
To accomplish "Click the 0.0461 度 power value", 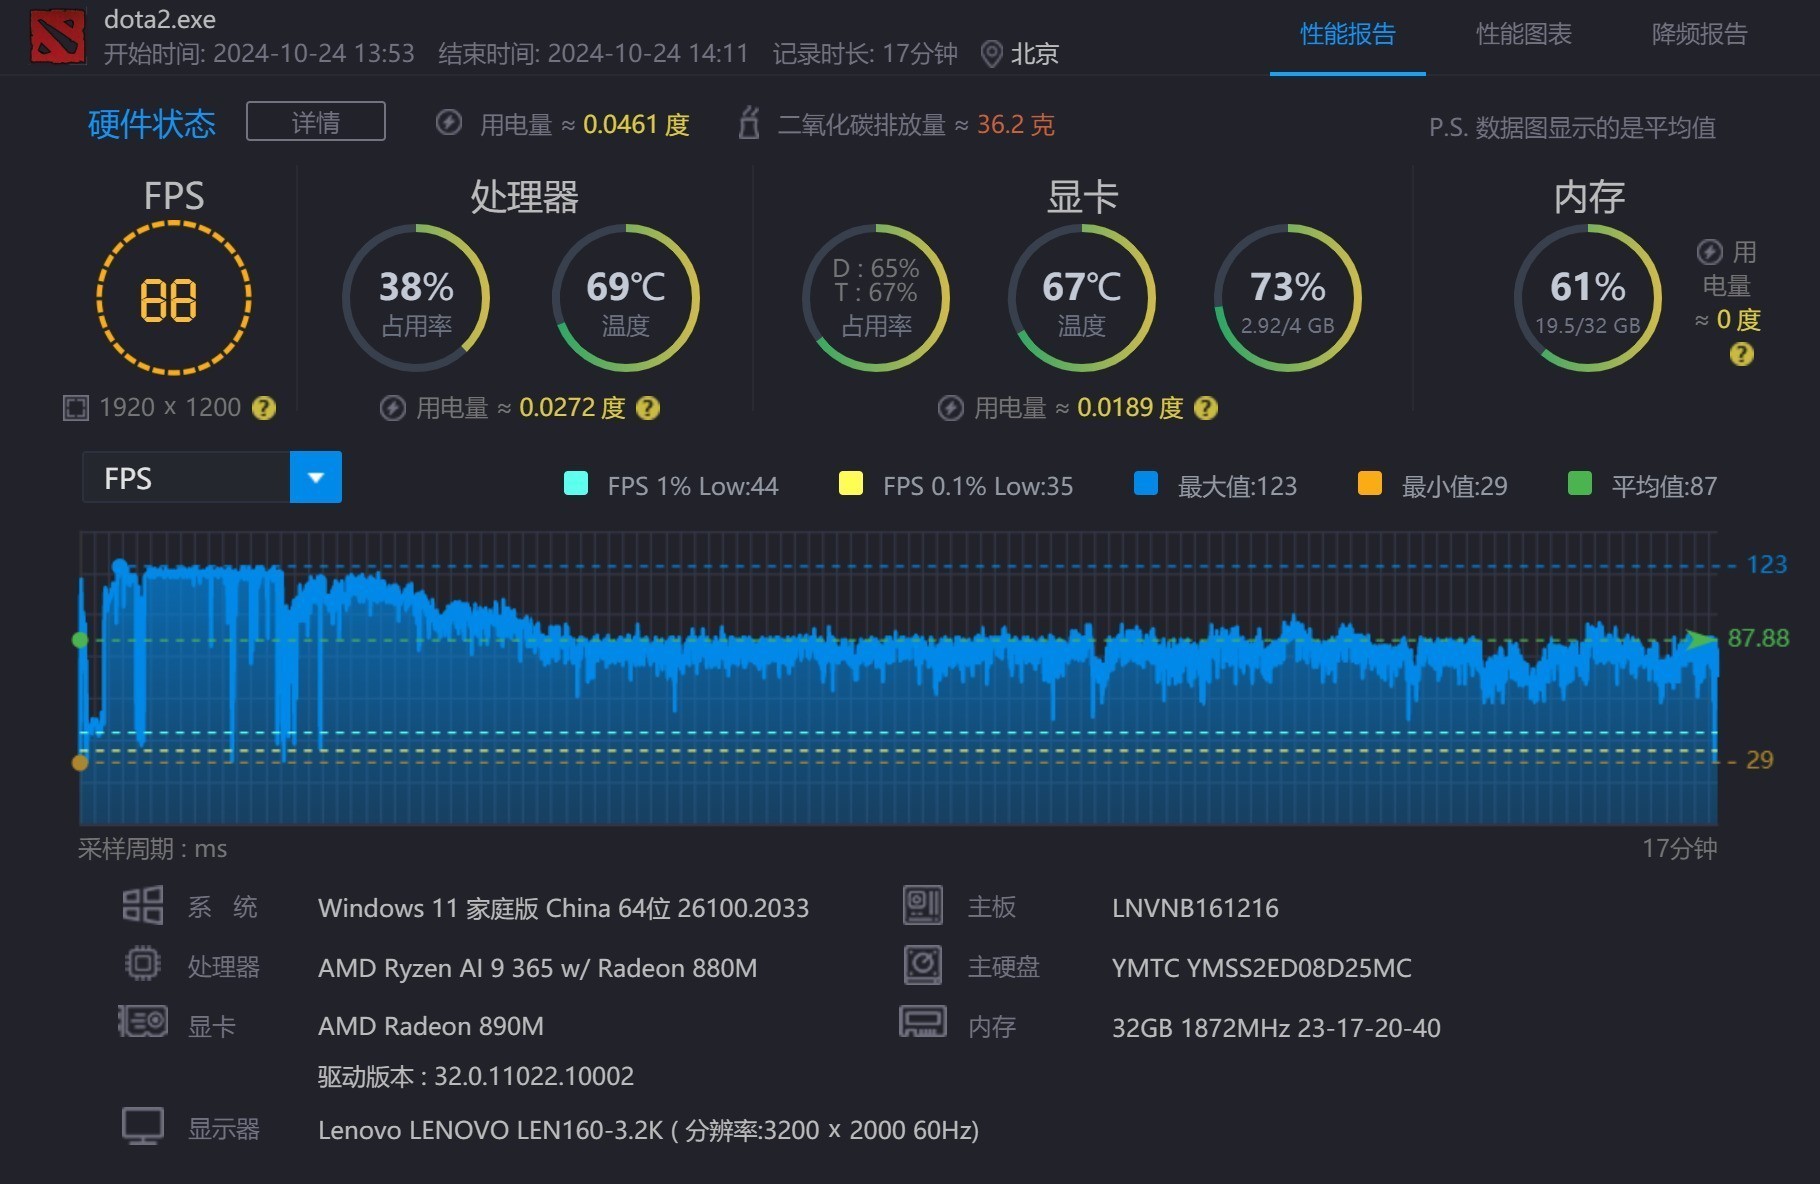I will 636,124.
